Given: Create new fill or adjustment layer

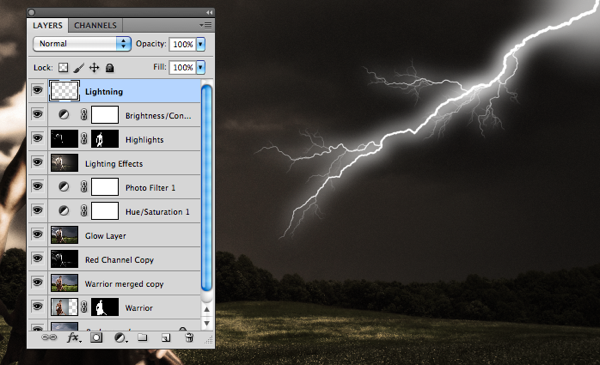Looking at the screenshot, I should [x=121, y=338].
